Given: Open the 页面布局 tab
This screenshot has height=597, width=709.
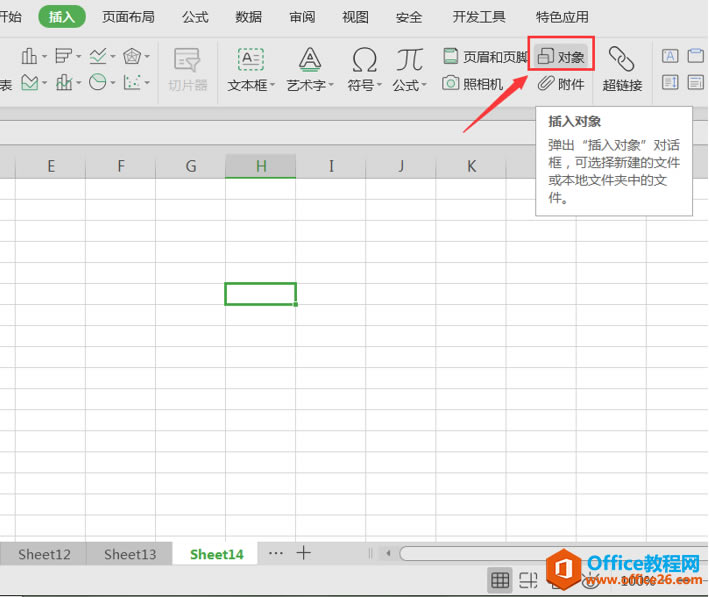Looking at the screenshot, I should click(128, 17).
